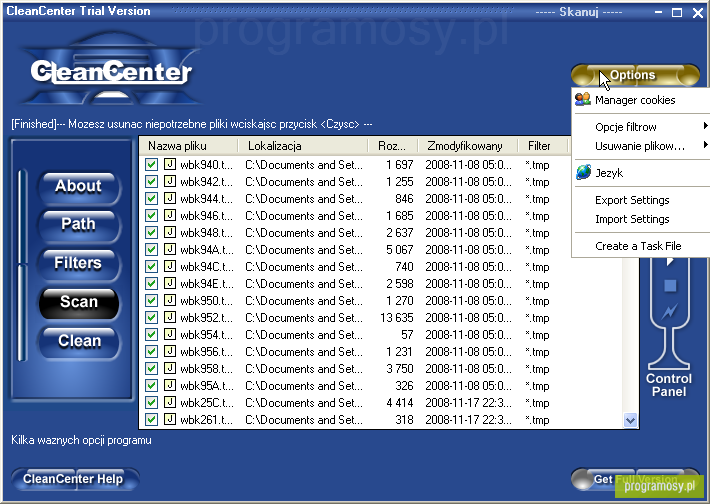Click the file icon of wbk94E row
Image resolution: width=710 pixels, height=504 pixels.
tap(170, 283)
